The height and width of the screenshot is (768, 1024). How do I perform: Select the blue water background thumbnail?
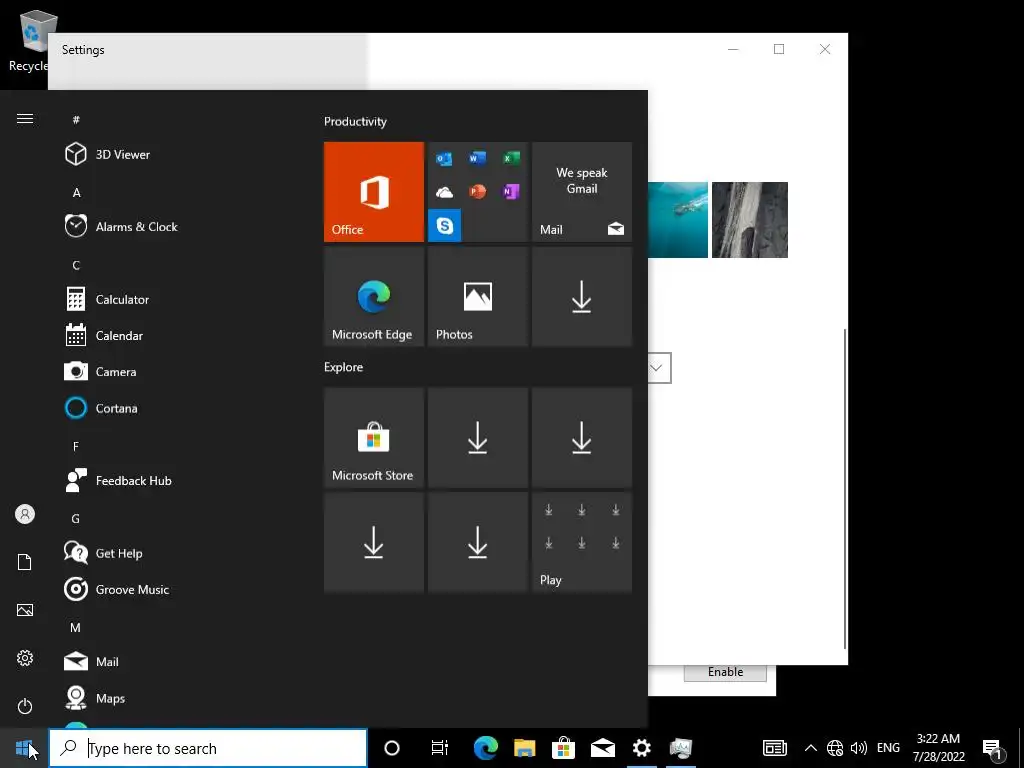point(678,220)
